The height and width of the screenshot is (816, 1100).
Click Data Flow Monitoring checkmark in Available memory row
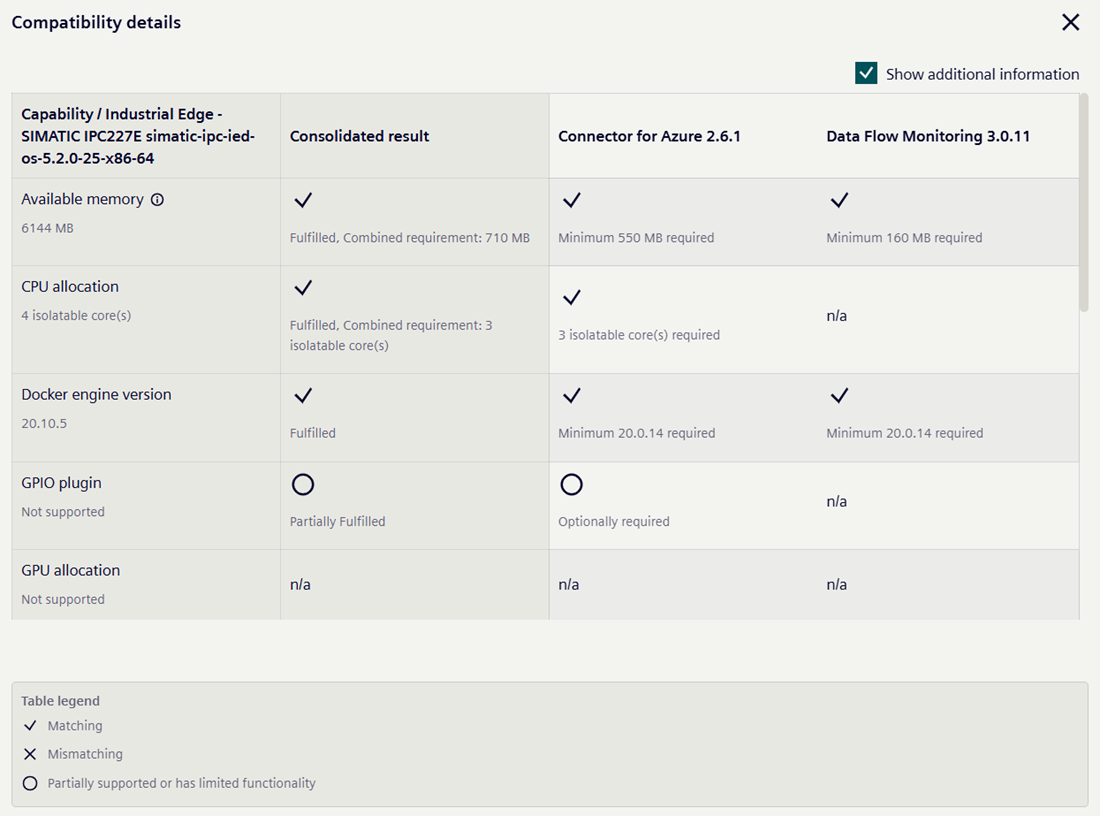(x=839, y=201)
